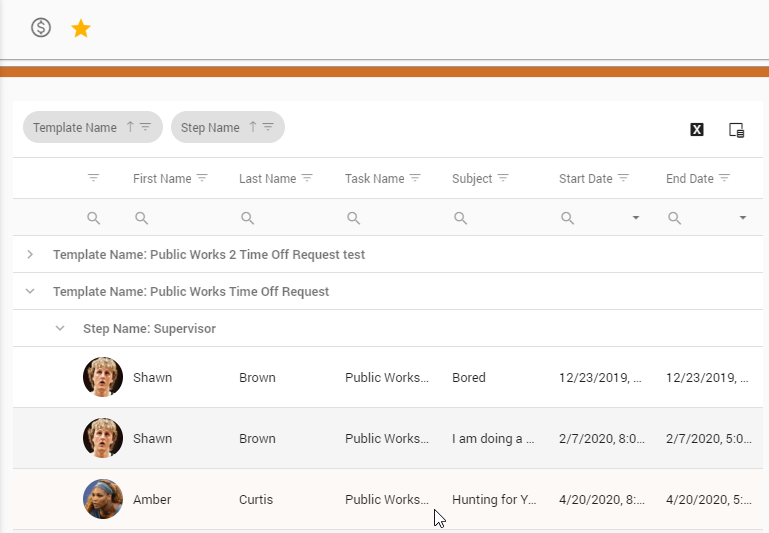This screenshot has width=769, height=533.
Task: Open Subject column filter icon
Action: tap(503, 178)
